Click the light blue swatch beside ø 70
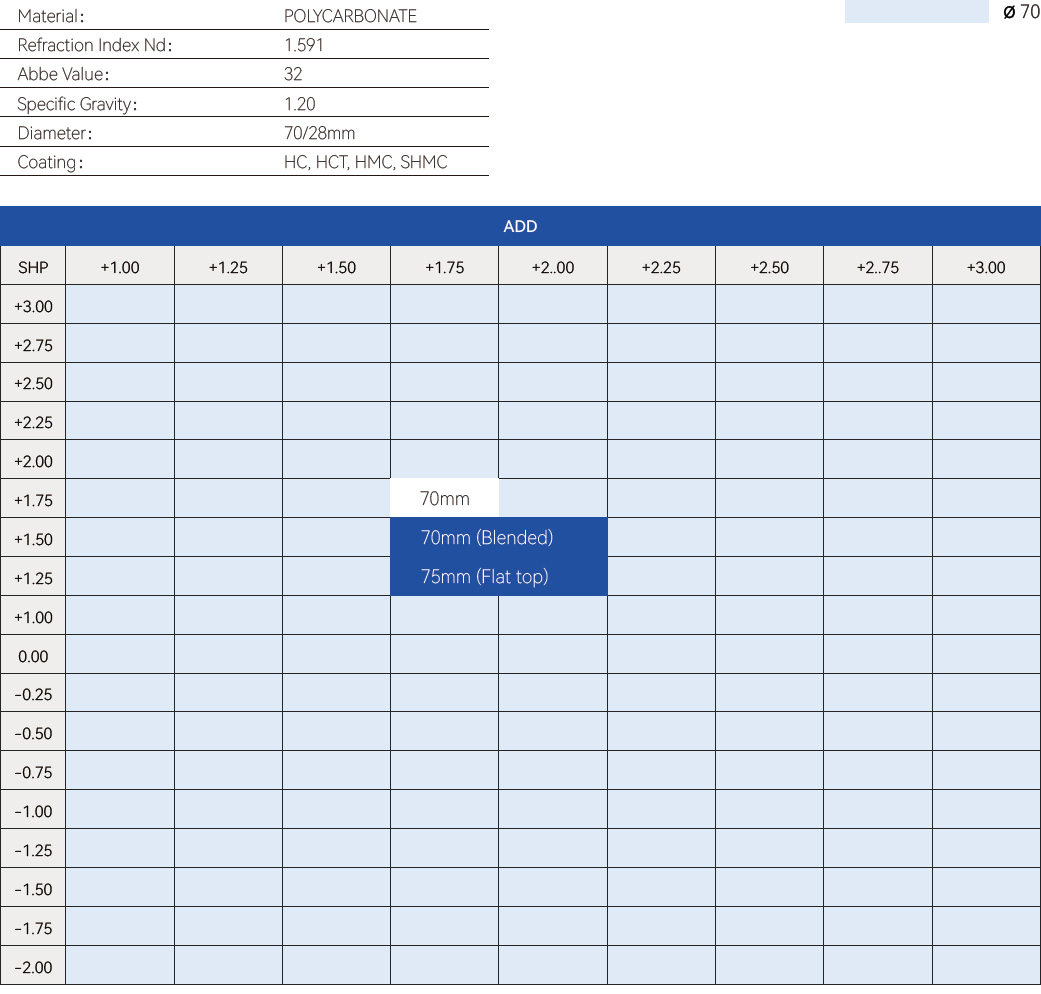The width and height of the screenshot is (1041, 994). pos(915,12)
